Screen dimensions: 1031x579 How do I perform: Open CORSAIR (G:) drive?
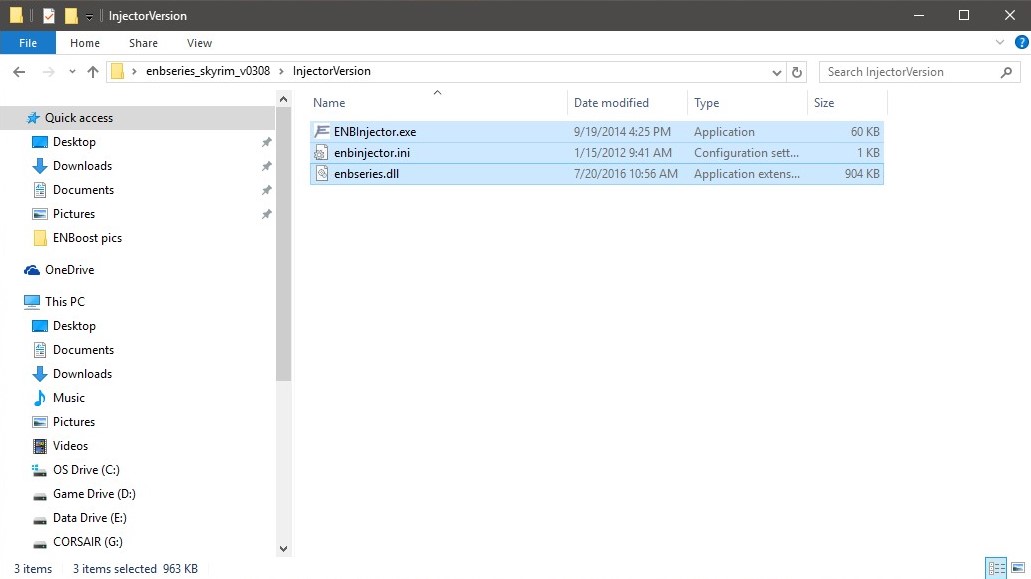coord(87,542)
